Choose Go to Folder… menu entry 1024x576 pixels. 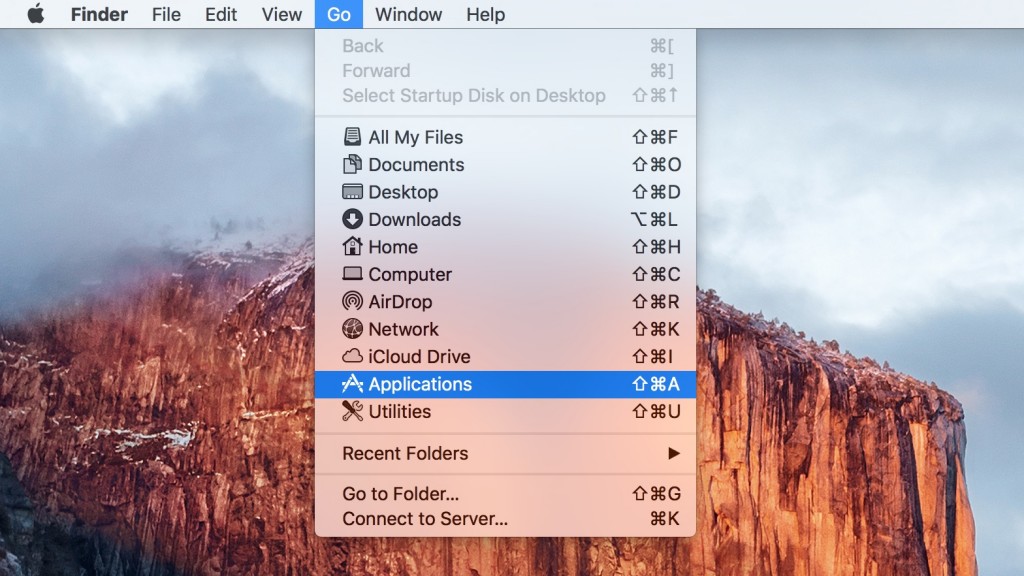tap(505, 494)
